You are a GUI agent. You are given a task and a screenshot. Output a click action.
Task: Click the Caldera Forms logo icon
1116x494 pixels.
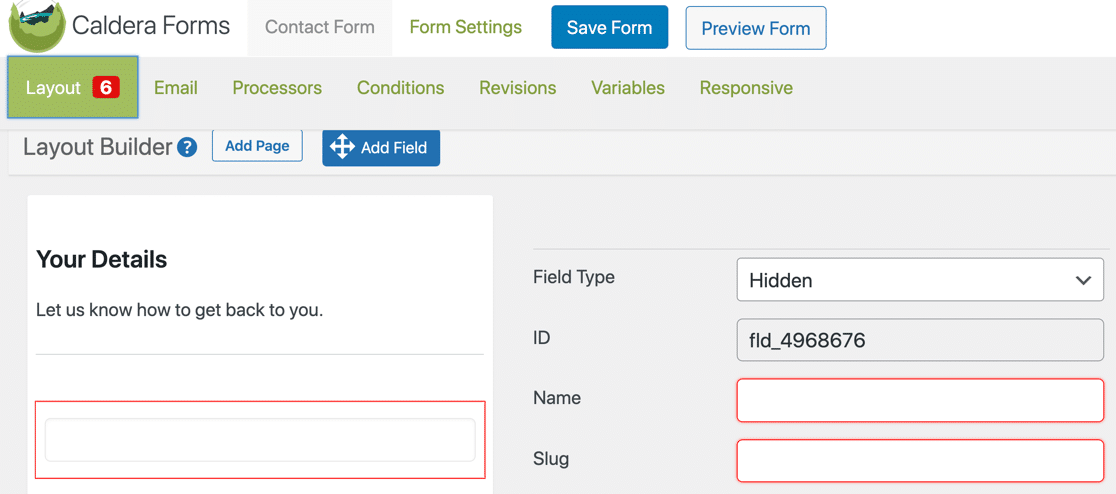[x=37, y=26]
